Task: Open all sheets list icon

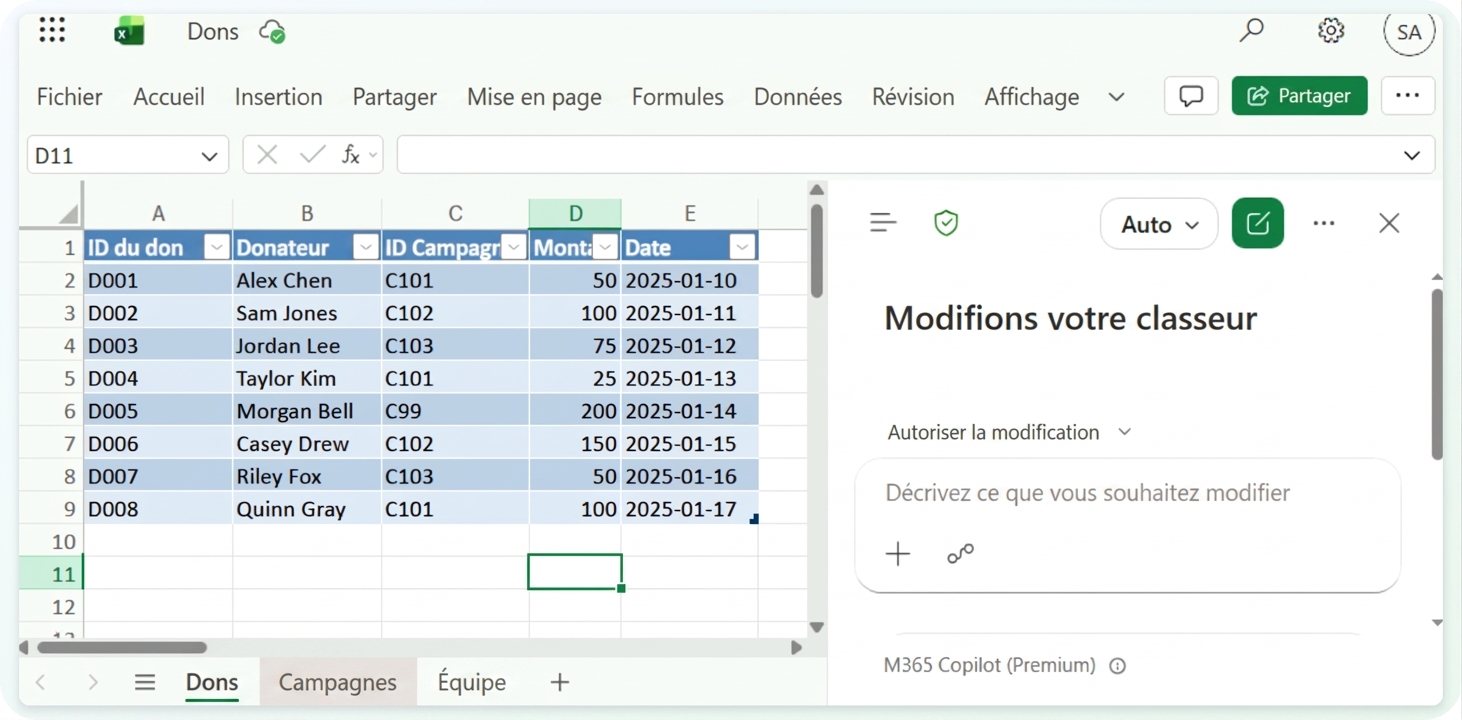Action: coord(145,682)
